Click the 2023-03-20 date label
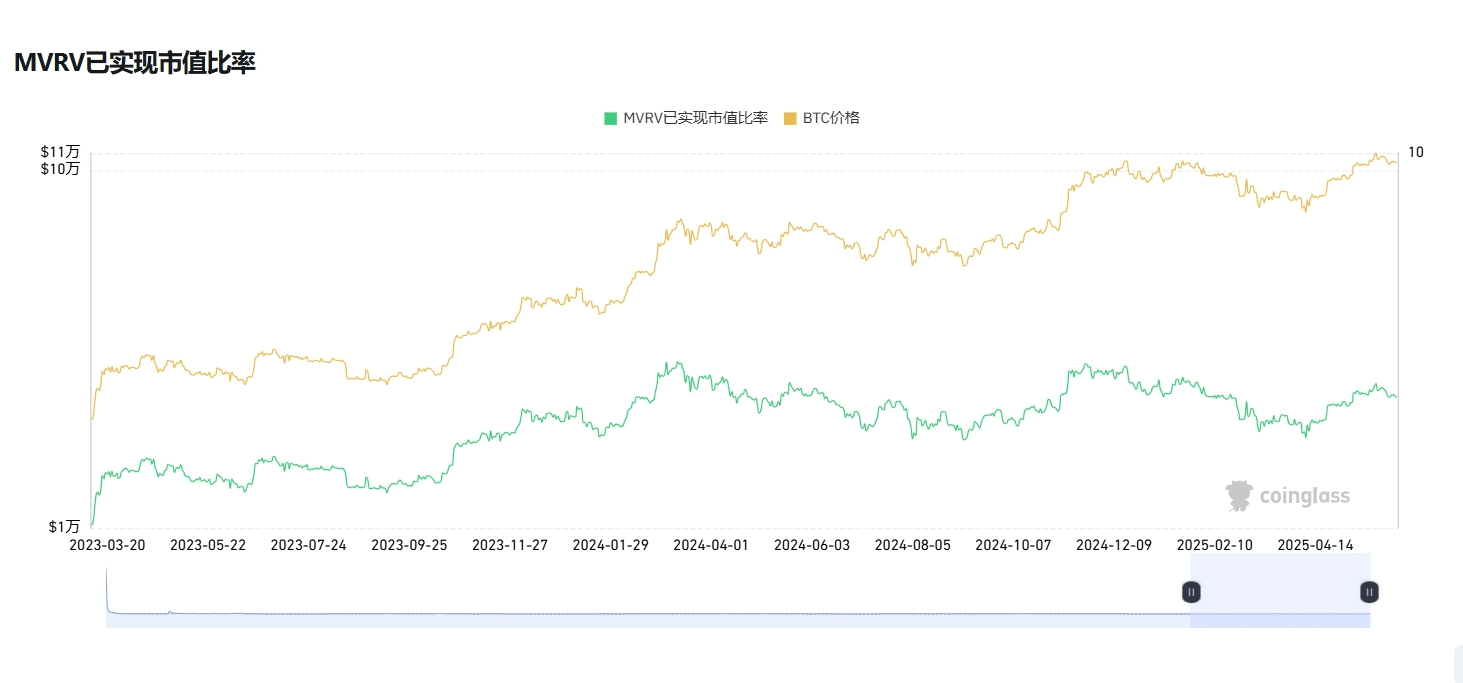1463x683 pixels. [x=107, y=545]
